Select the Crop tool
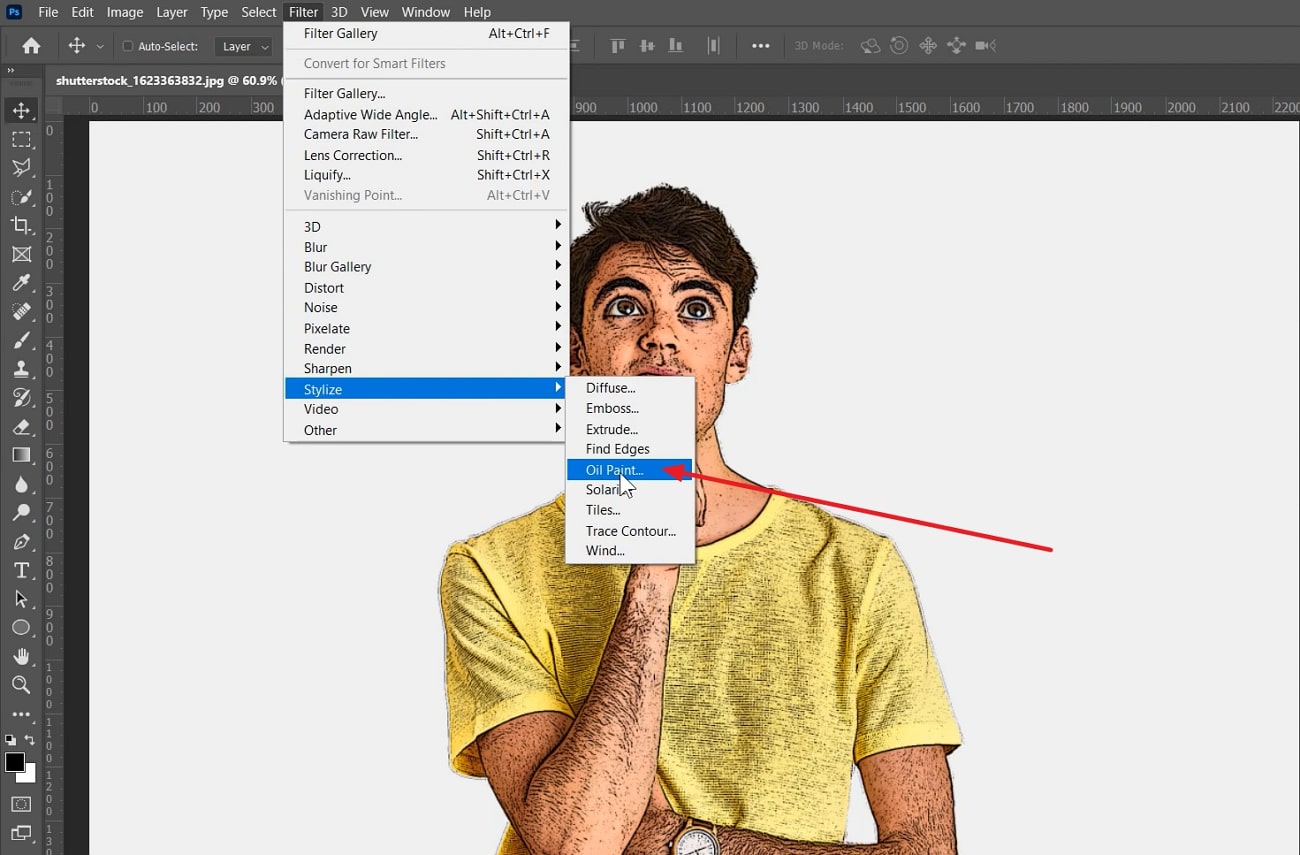Image resolution: width=1300 pixels, height=855 pixels. (21, 225)
